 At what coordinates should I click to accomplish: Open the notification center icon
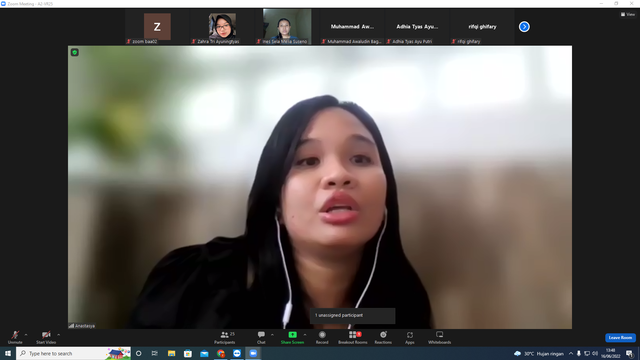[x=629, y=353]
